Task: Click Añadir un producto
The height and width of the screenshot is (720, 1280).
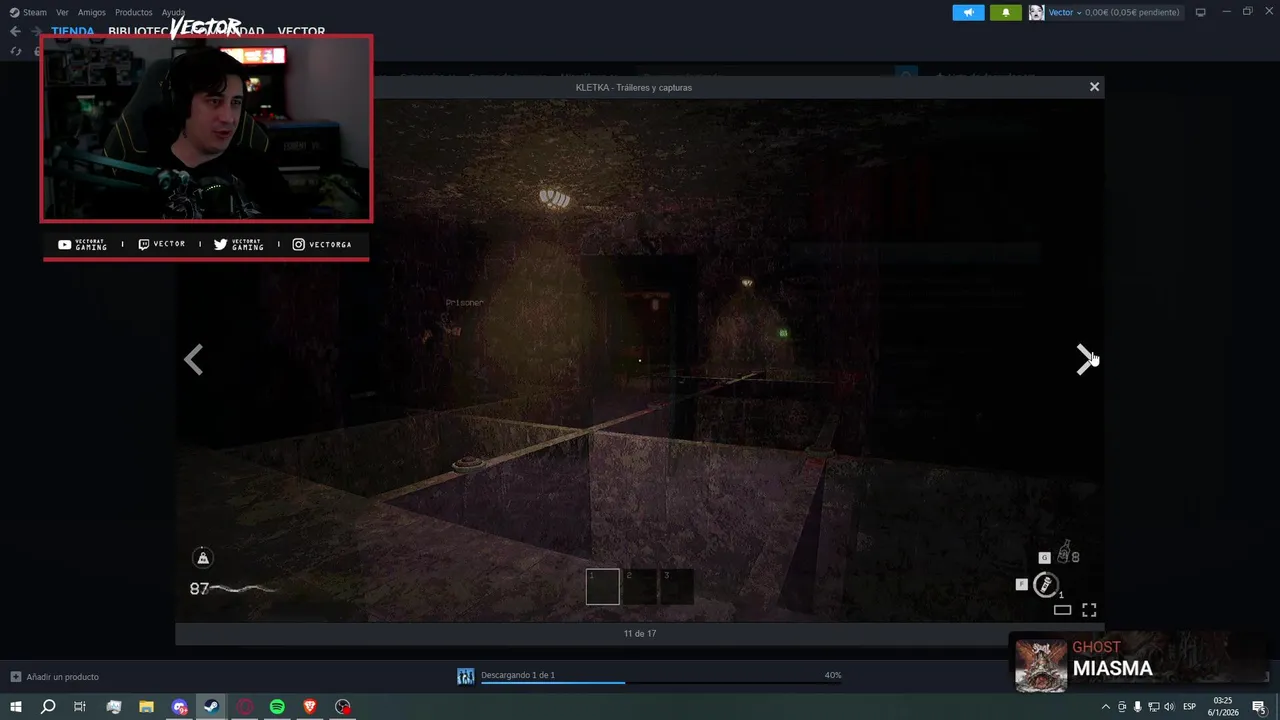Action: (55, 677)
